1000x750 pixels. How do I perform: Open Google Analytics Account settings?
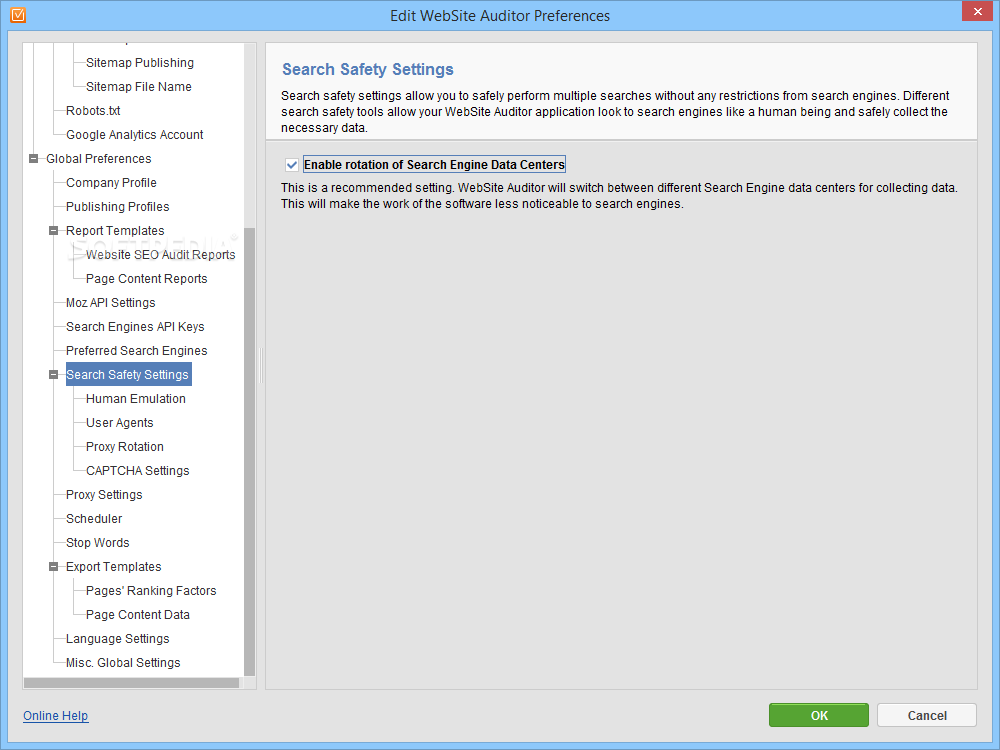[135, 135]
